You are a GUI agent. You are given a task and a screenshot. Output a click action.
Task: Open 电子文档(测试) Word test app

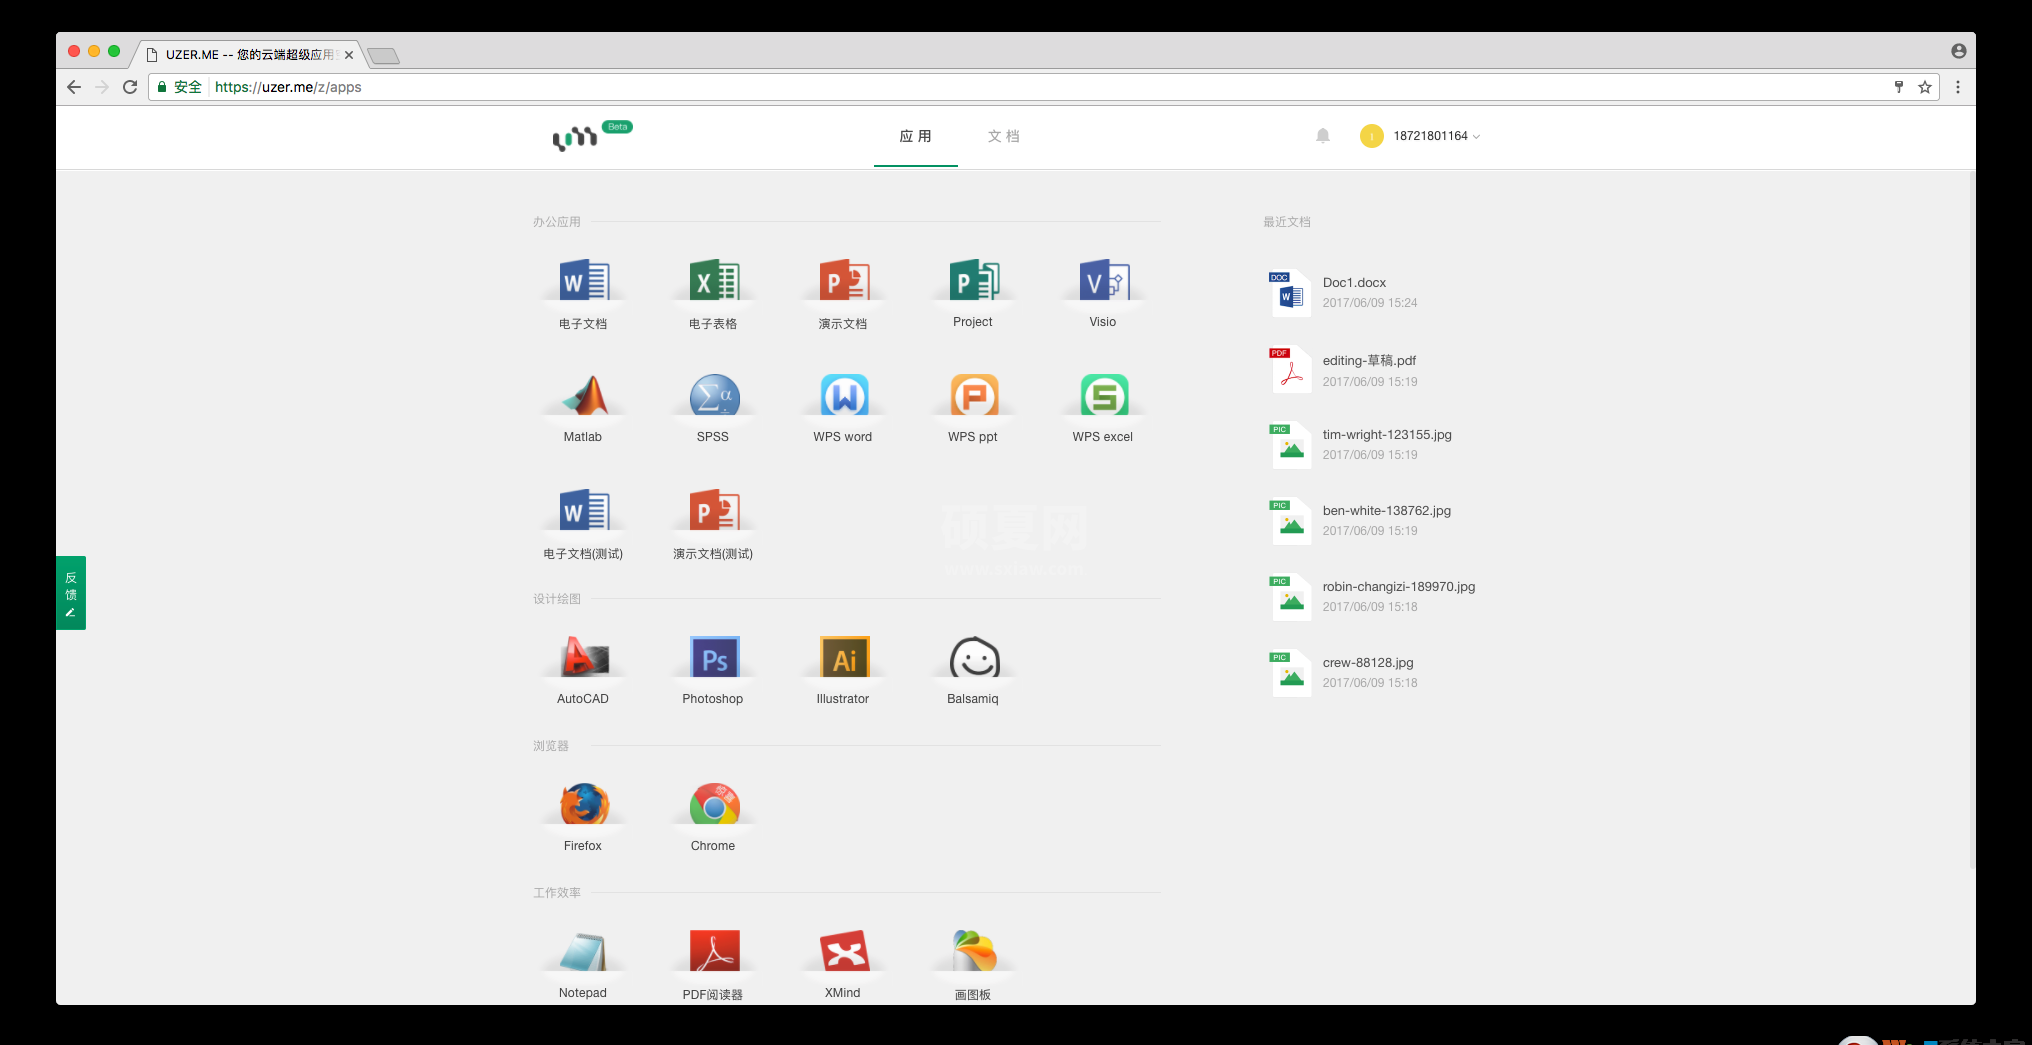(x=584, y=511)
